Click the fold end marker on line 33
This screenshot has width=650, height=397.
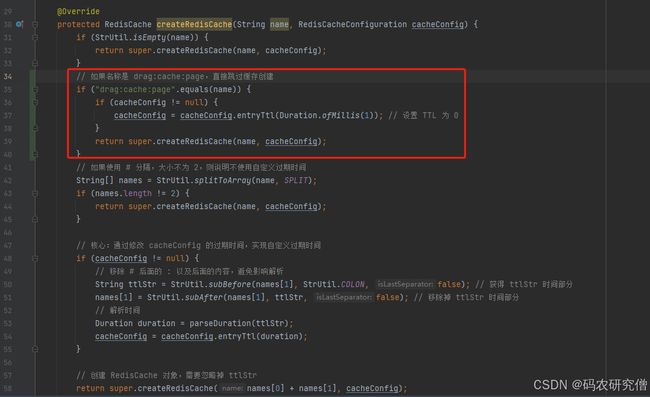pos(35,63)
